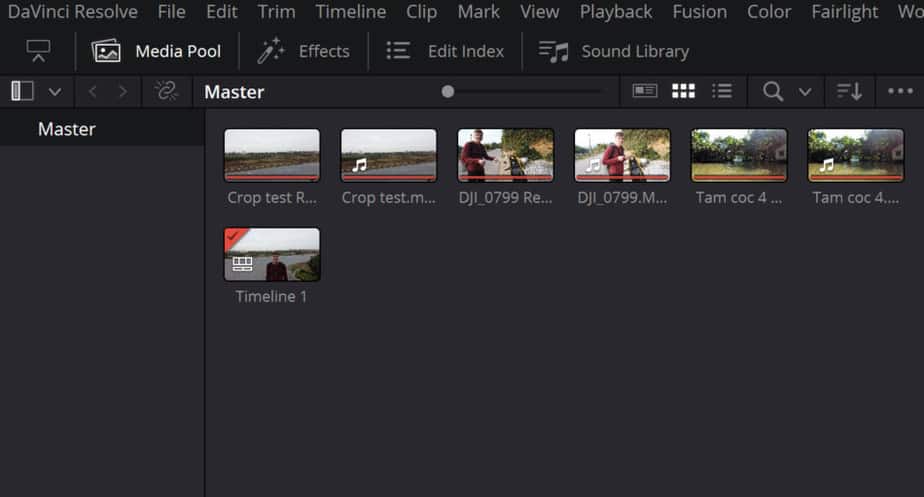Viewport: 924px width, 497px height.
Task: Open the Fusion menu
Action: pos(699,12)
